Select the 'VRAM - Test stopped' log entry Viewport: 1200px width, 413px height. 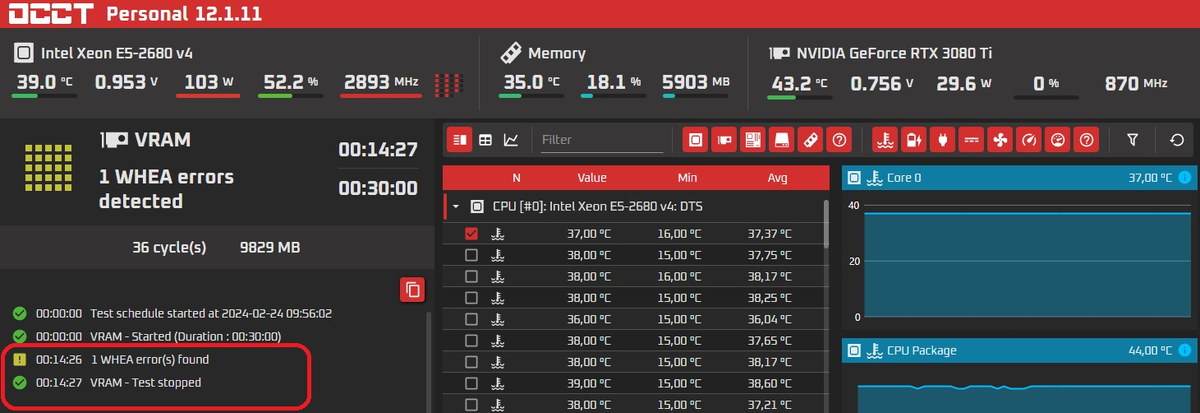click(107, 383)
